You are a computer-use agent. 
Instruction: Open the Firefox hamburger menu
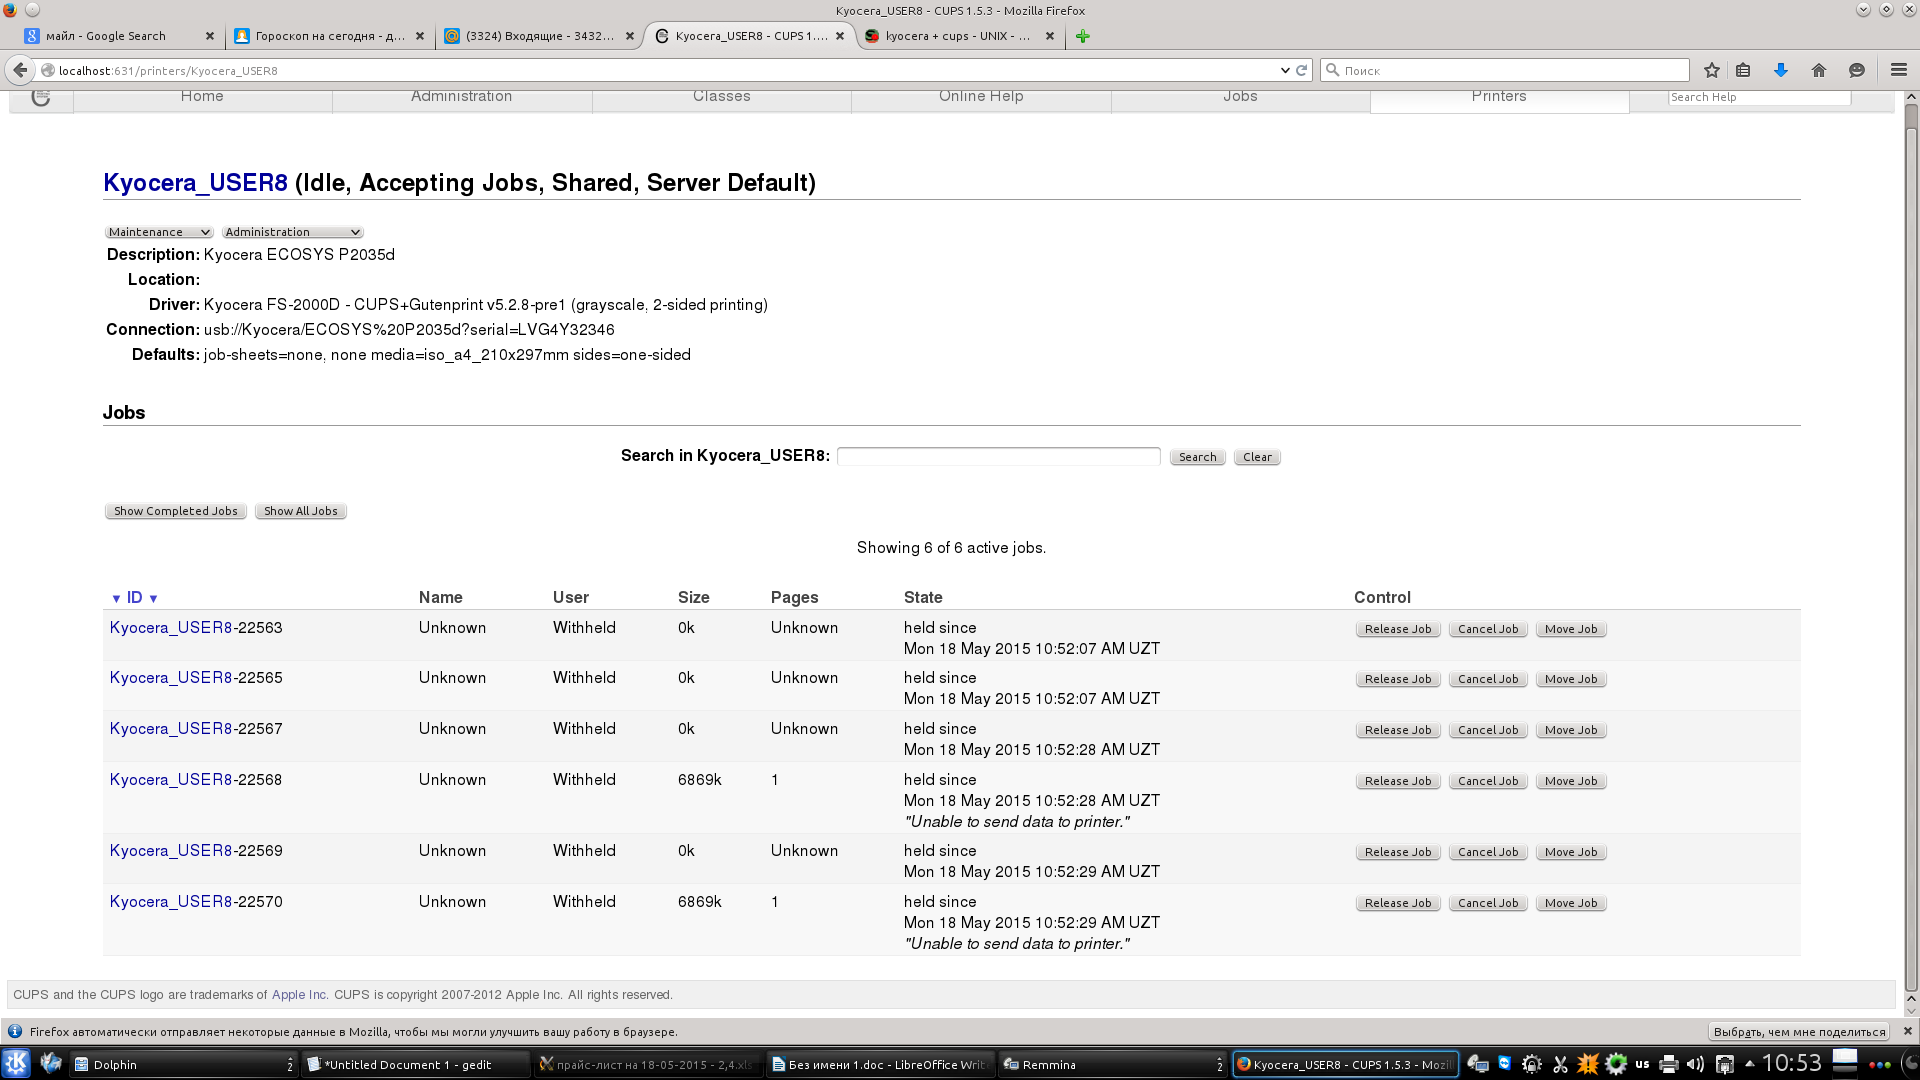pos(1899,70)
